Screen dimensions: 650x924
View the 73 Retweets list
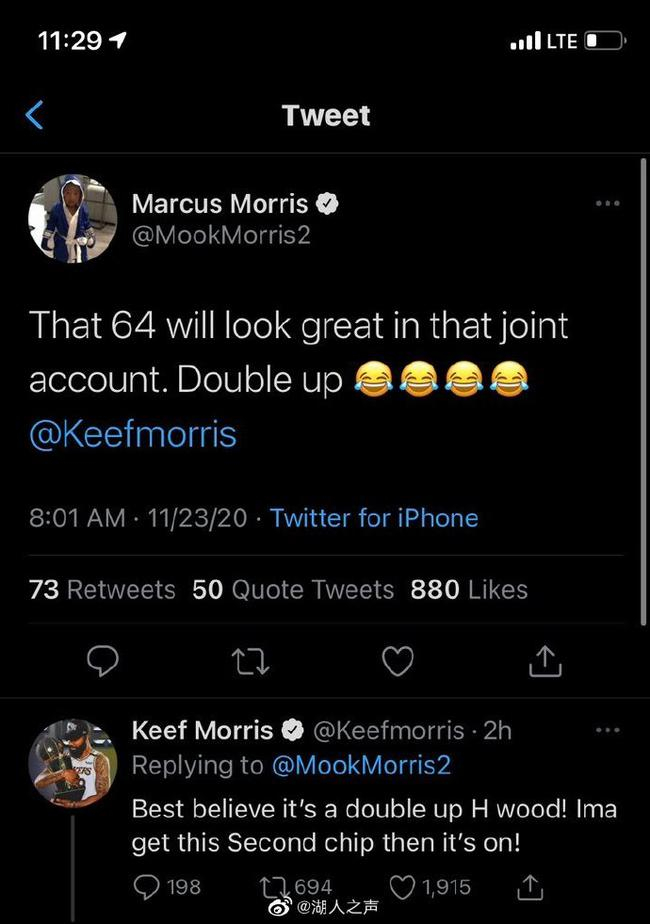(x=102, y=590)
